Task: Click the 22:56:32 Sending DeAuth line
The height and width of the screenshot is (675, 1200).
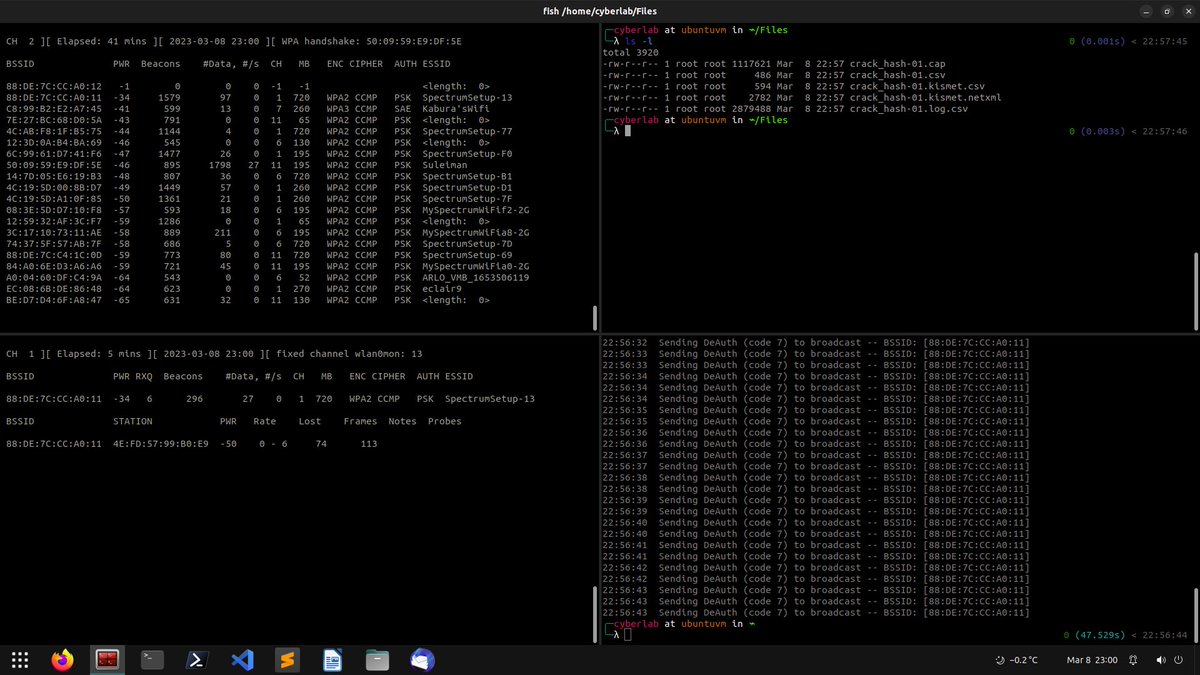Action: 816,343
